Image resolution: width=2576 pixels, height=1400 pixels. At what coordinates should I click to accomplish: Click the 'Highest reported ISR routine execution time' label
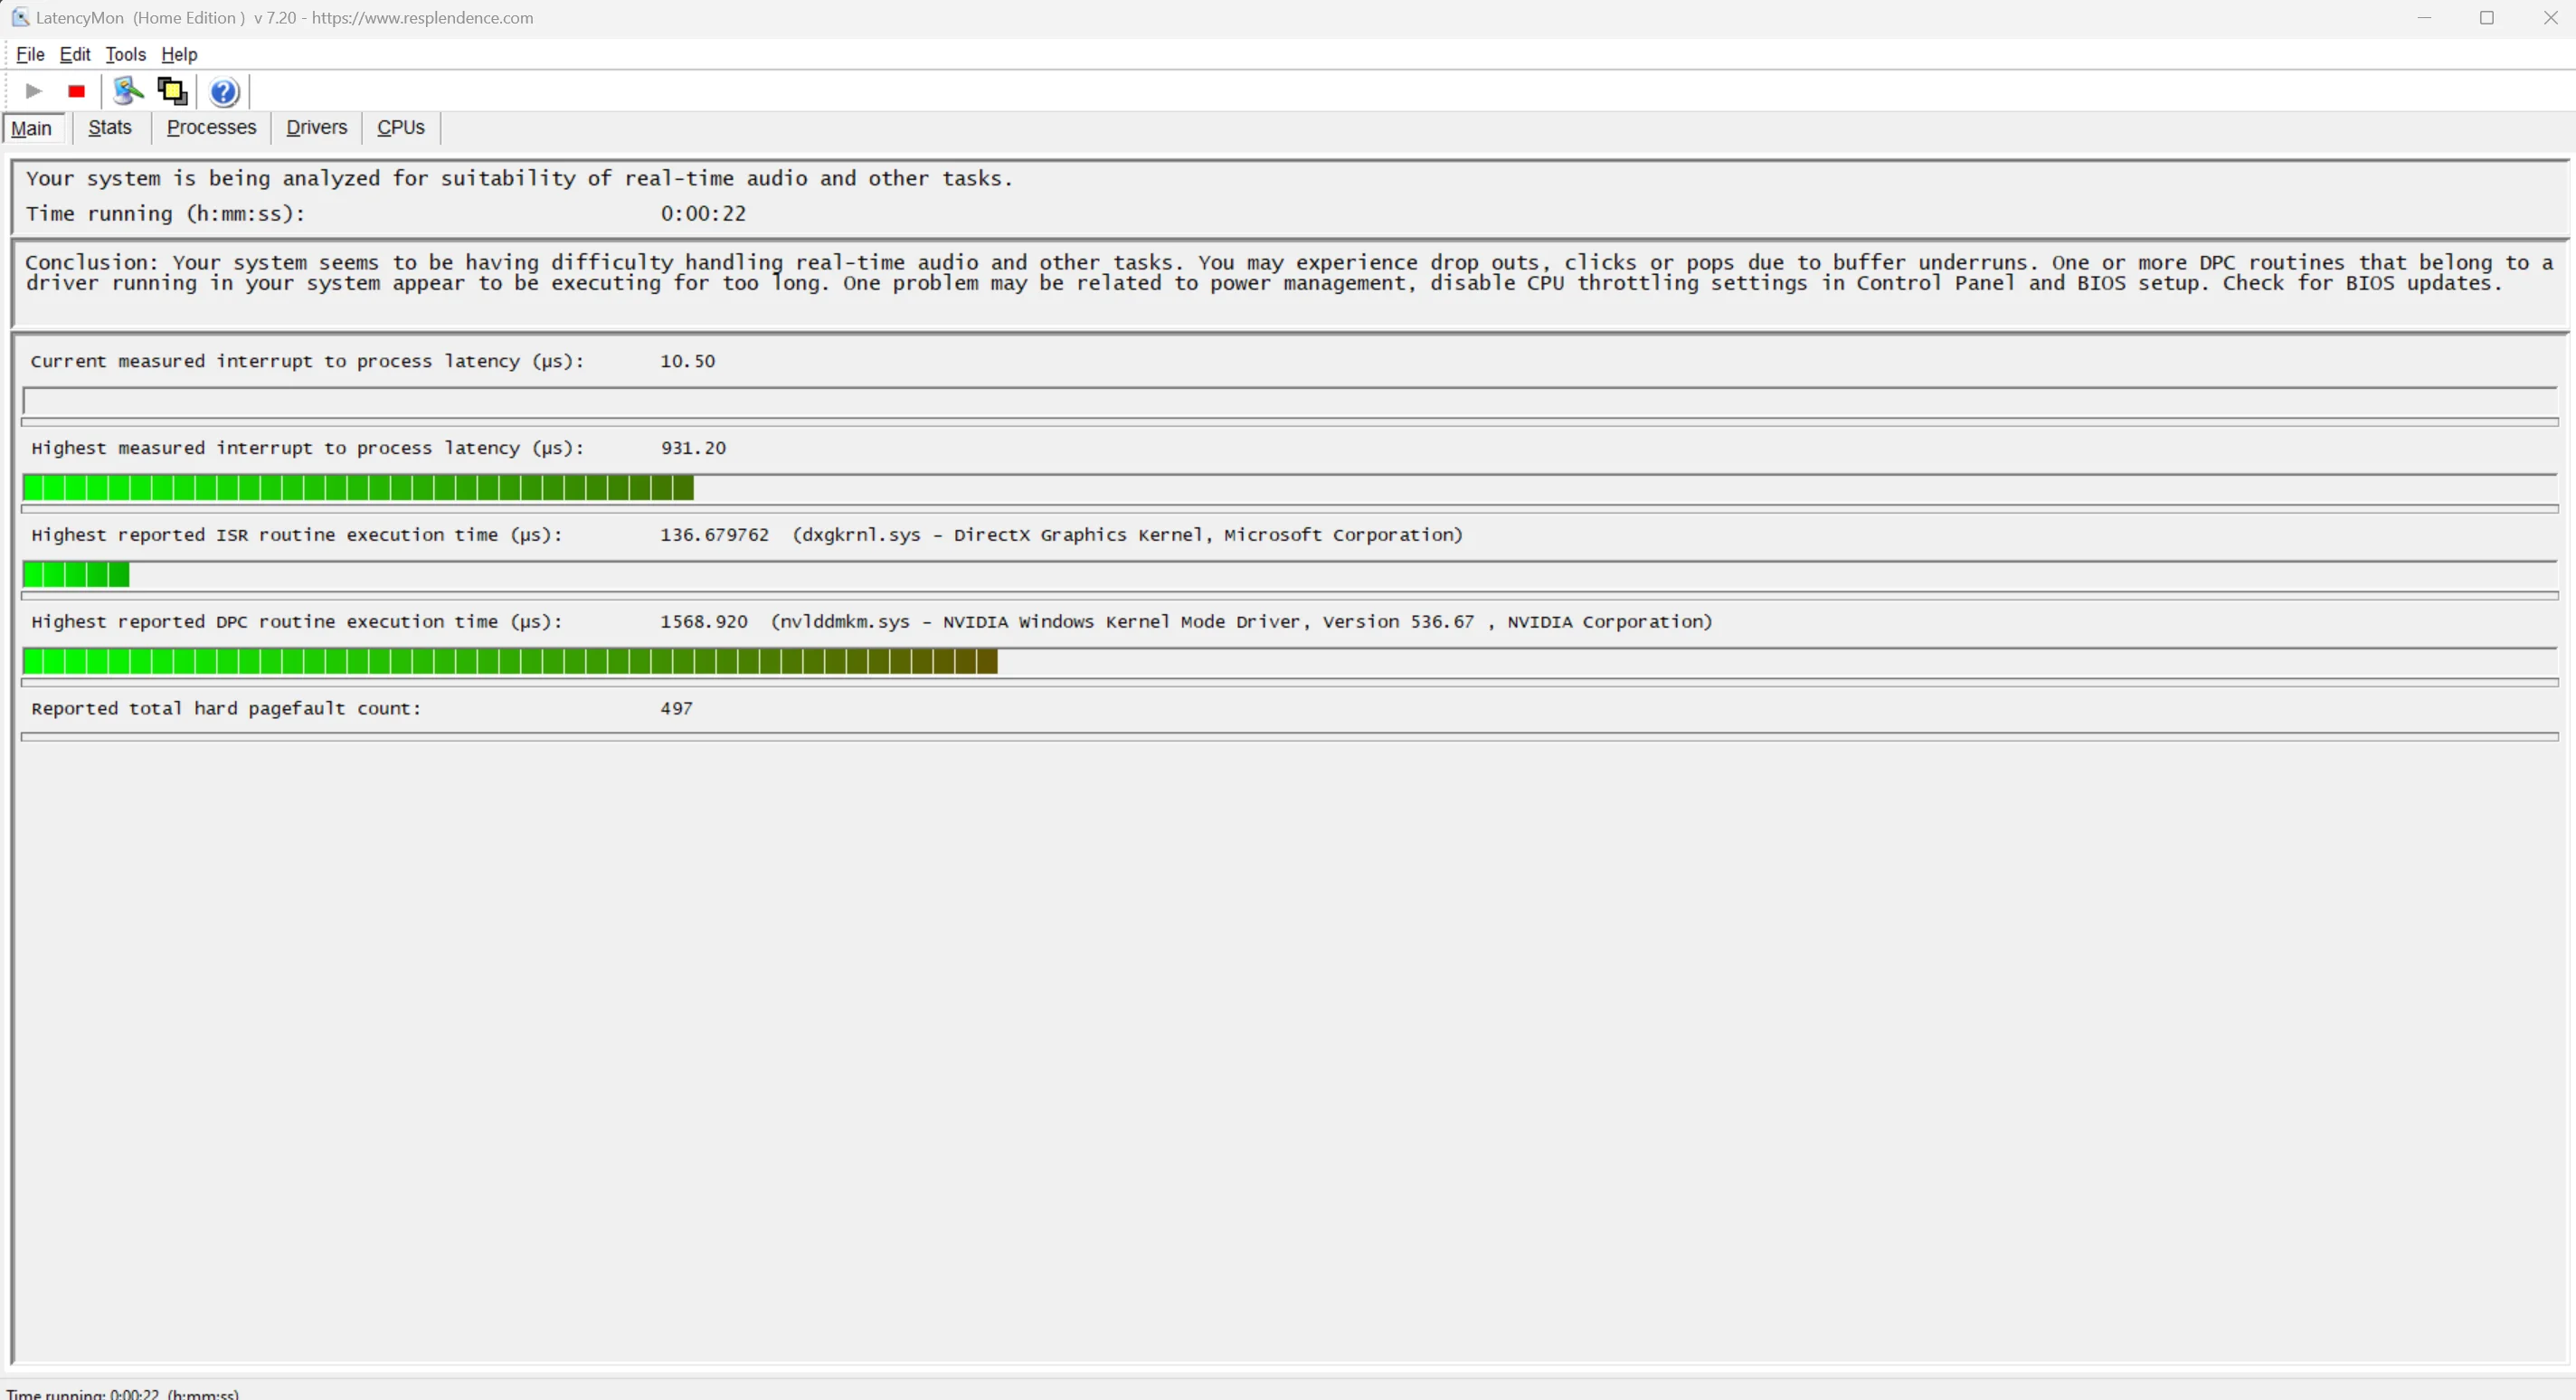[297, 535]
